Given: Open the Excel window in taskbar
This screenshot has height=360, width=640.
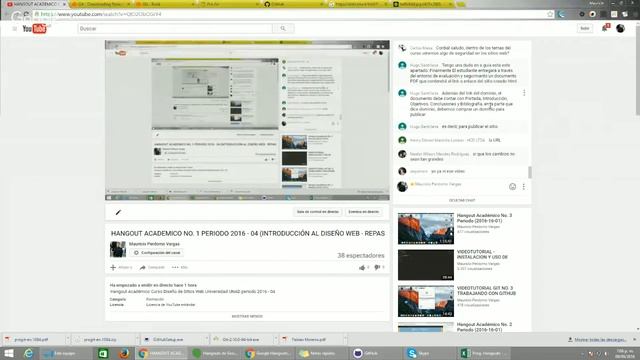Looking at the screenshot, I should (x=484, y=353).
